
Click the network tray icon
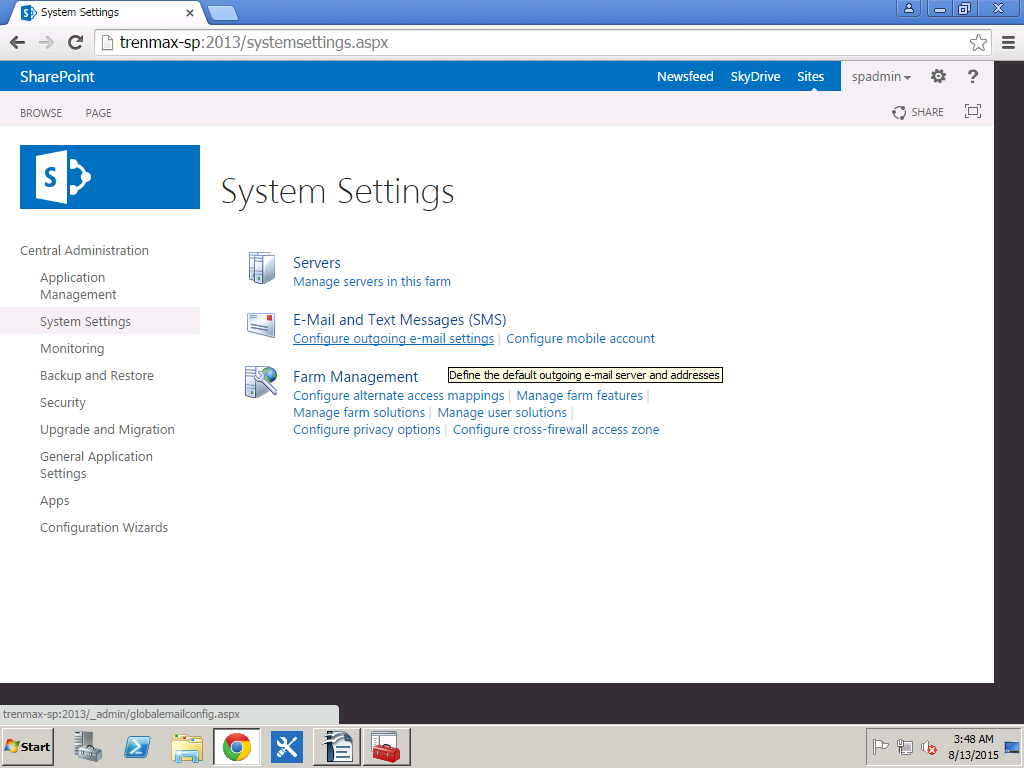[904, 746]
